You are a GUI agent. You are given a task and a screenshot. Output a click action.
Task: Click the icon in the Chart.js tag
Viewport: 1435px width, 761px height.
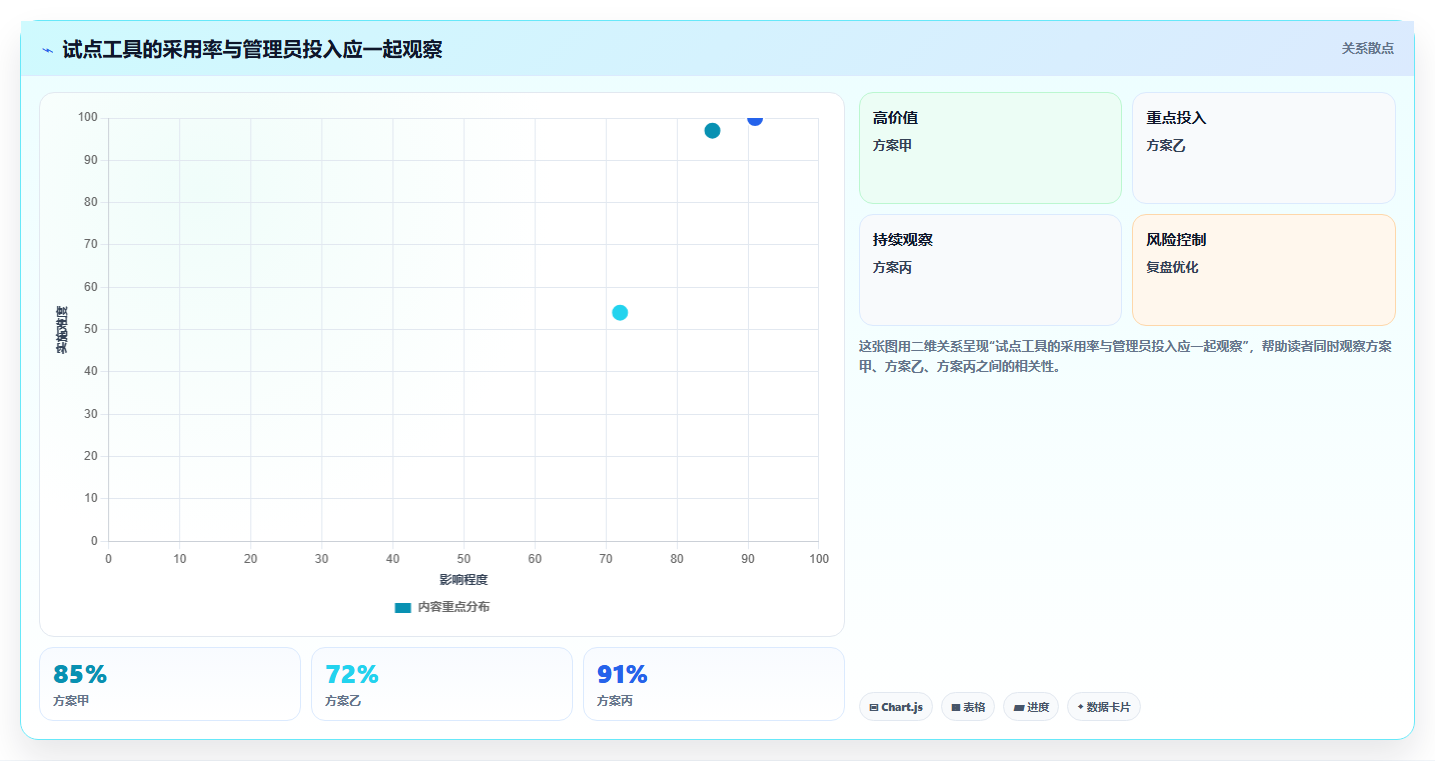coord(874,707)
